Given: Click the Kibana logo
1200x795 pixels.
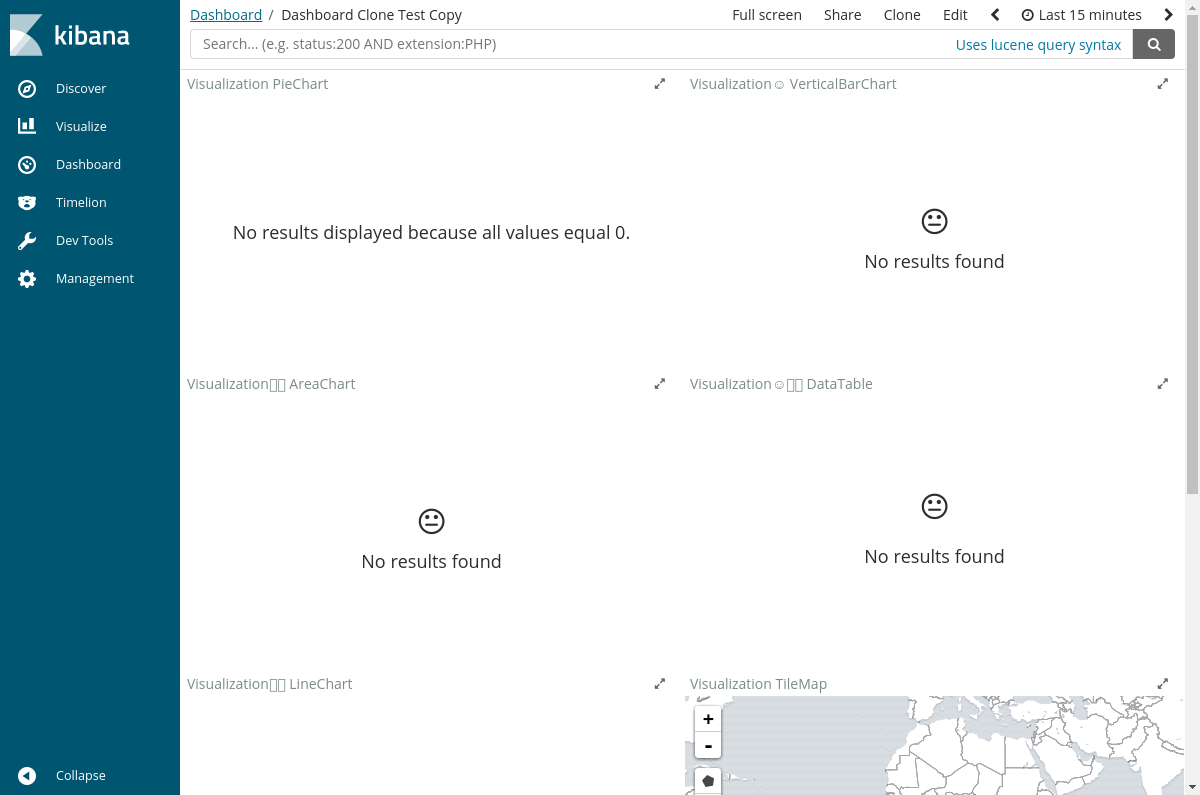Looking at the screenshot, I should [70, 35].
